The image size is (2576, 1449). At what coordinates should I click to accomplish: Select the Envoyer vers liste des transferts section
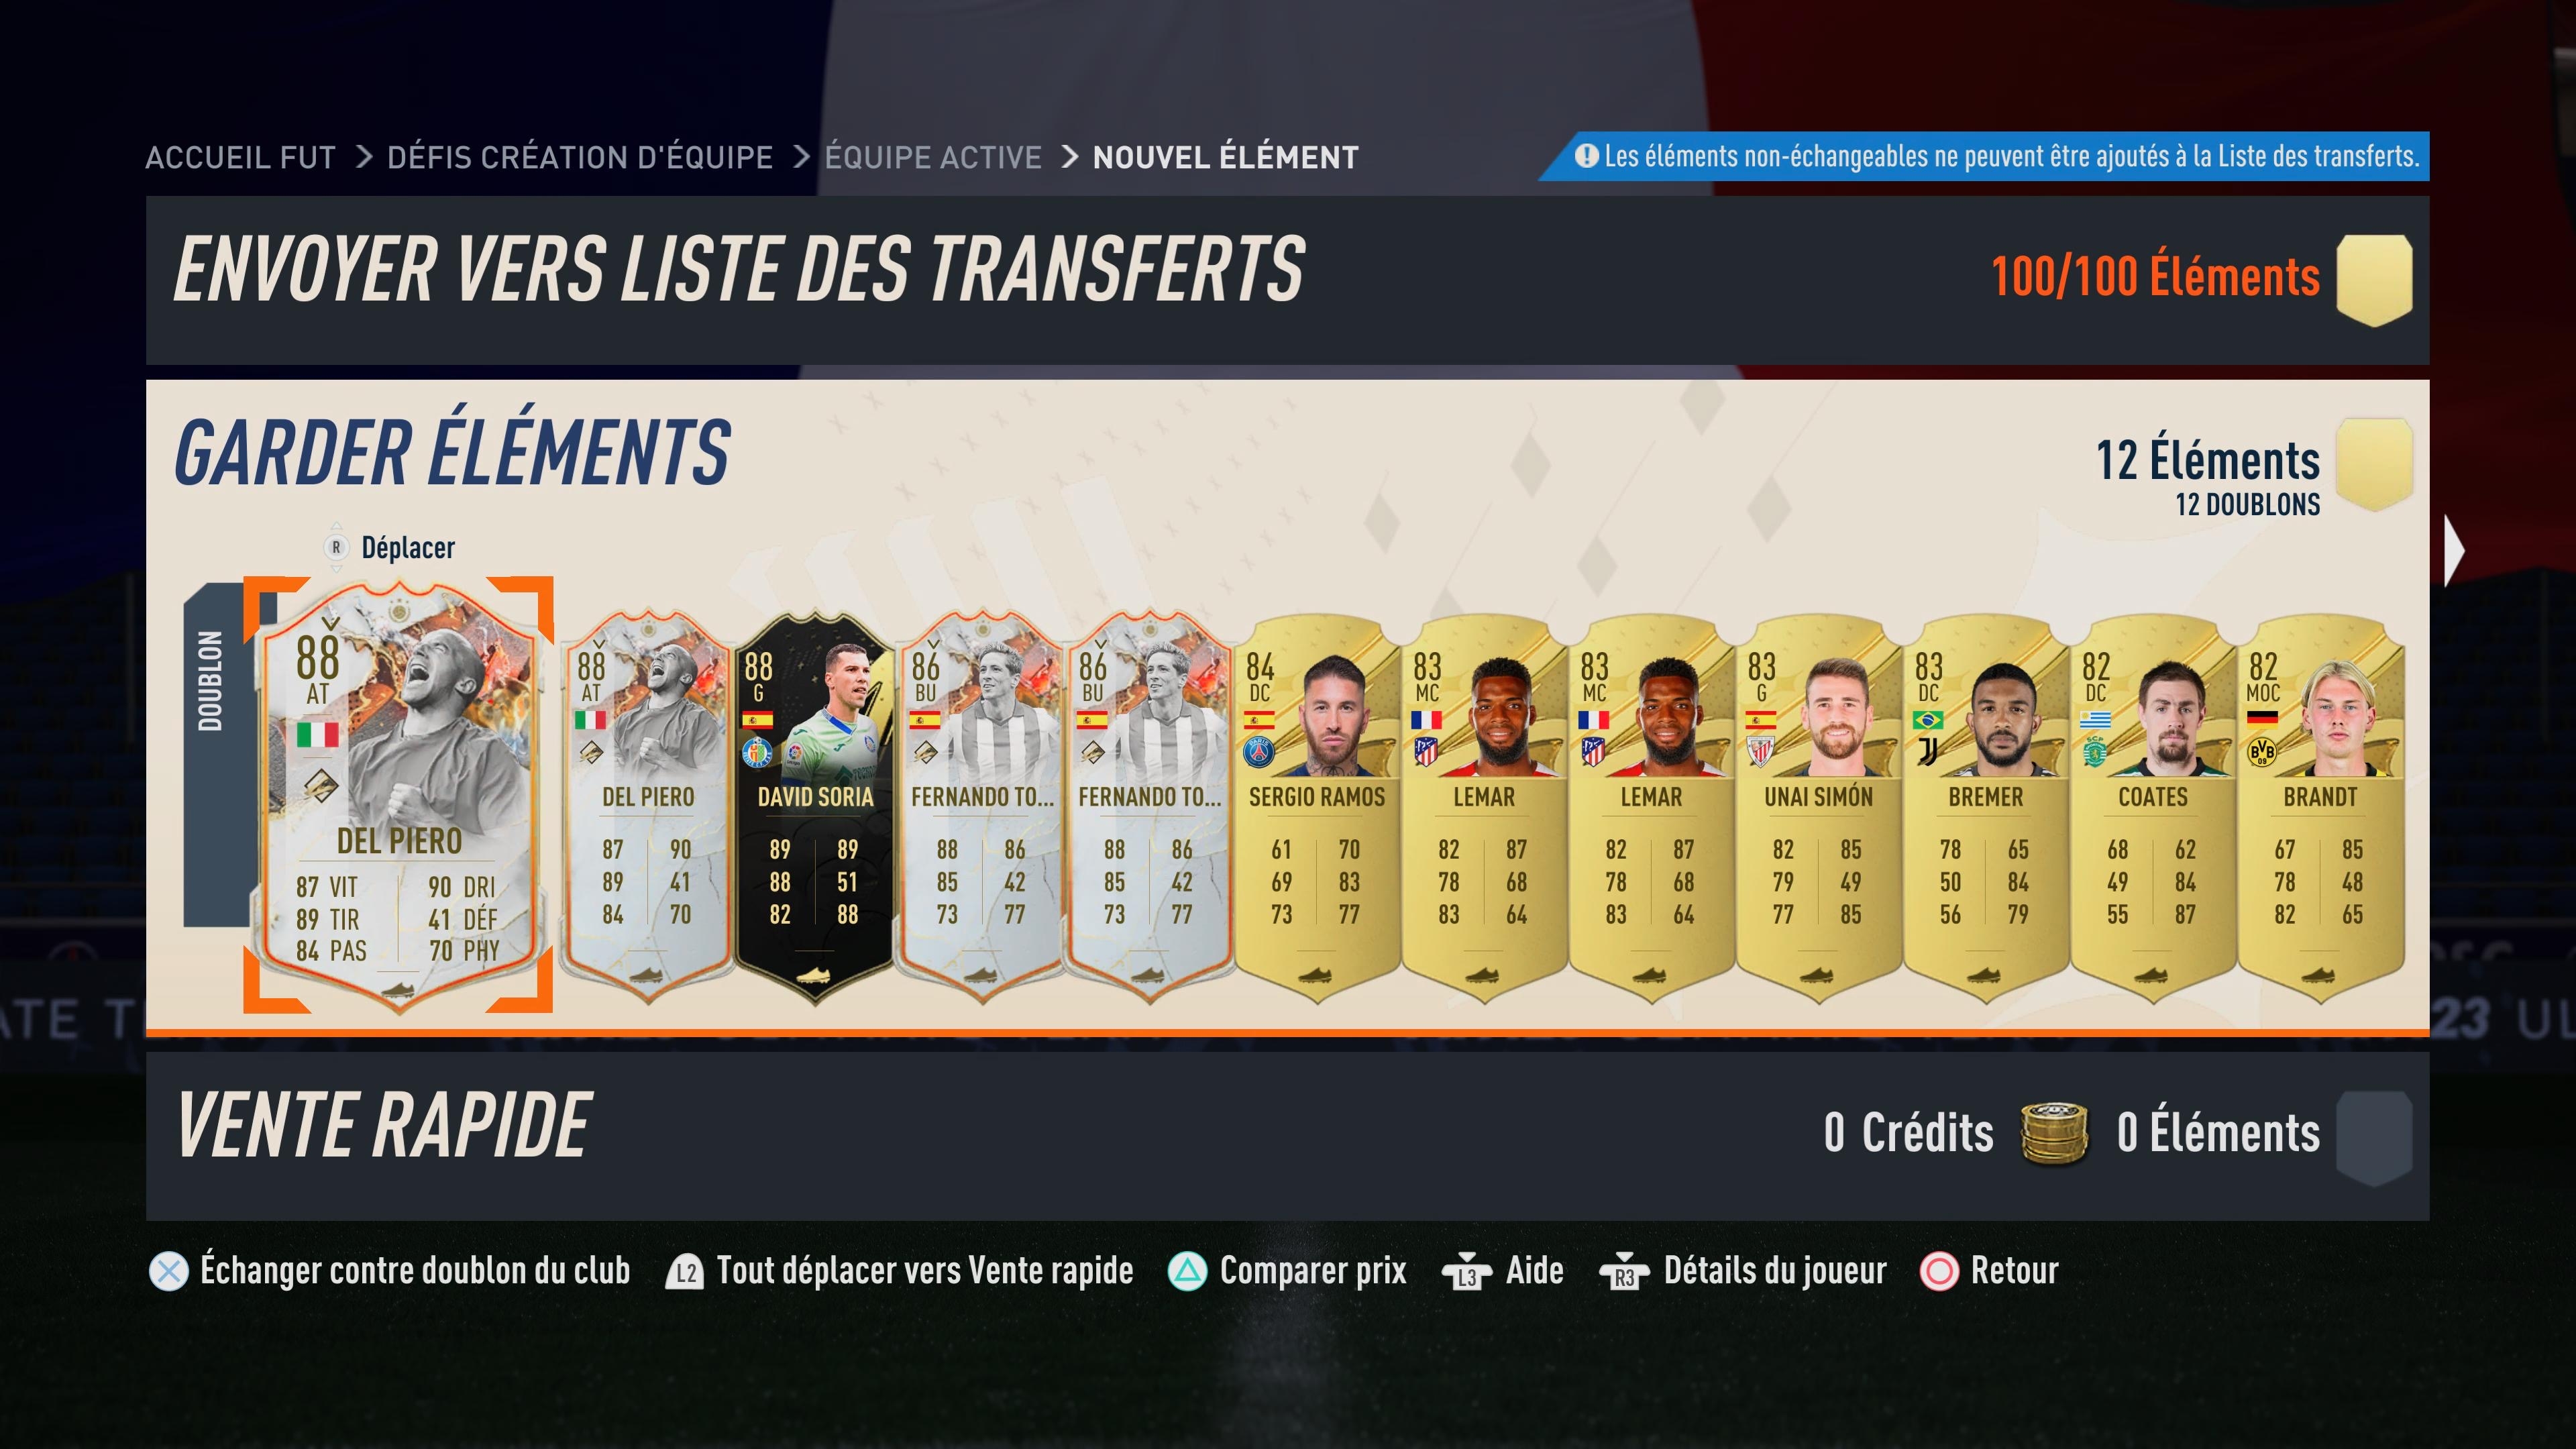[1287, 280]
